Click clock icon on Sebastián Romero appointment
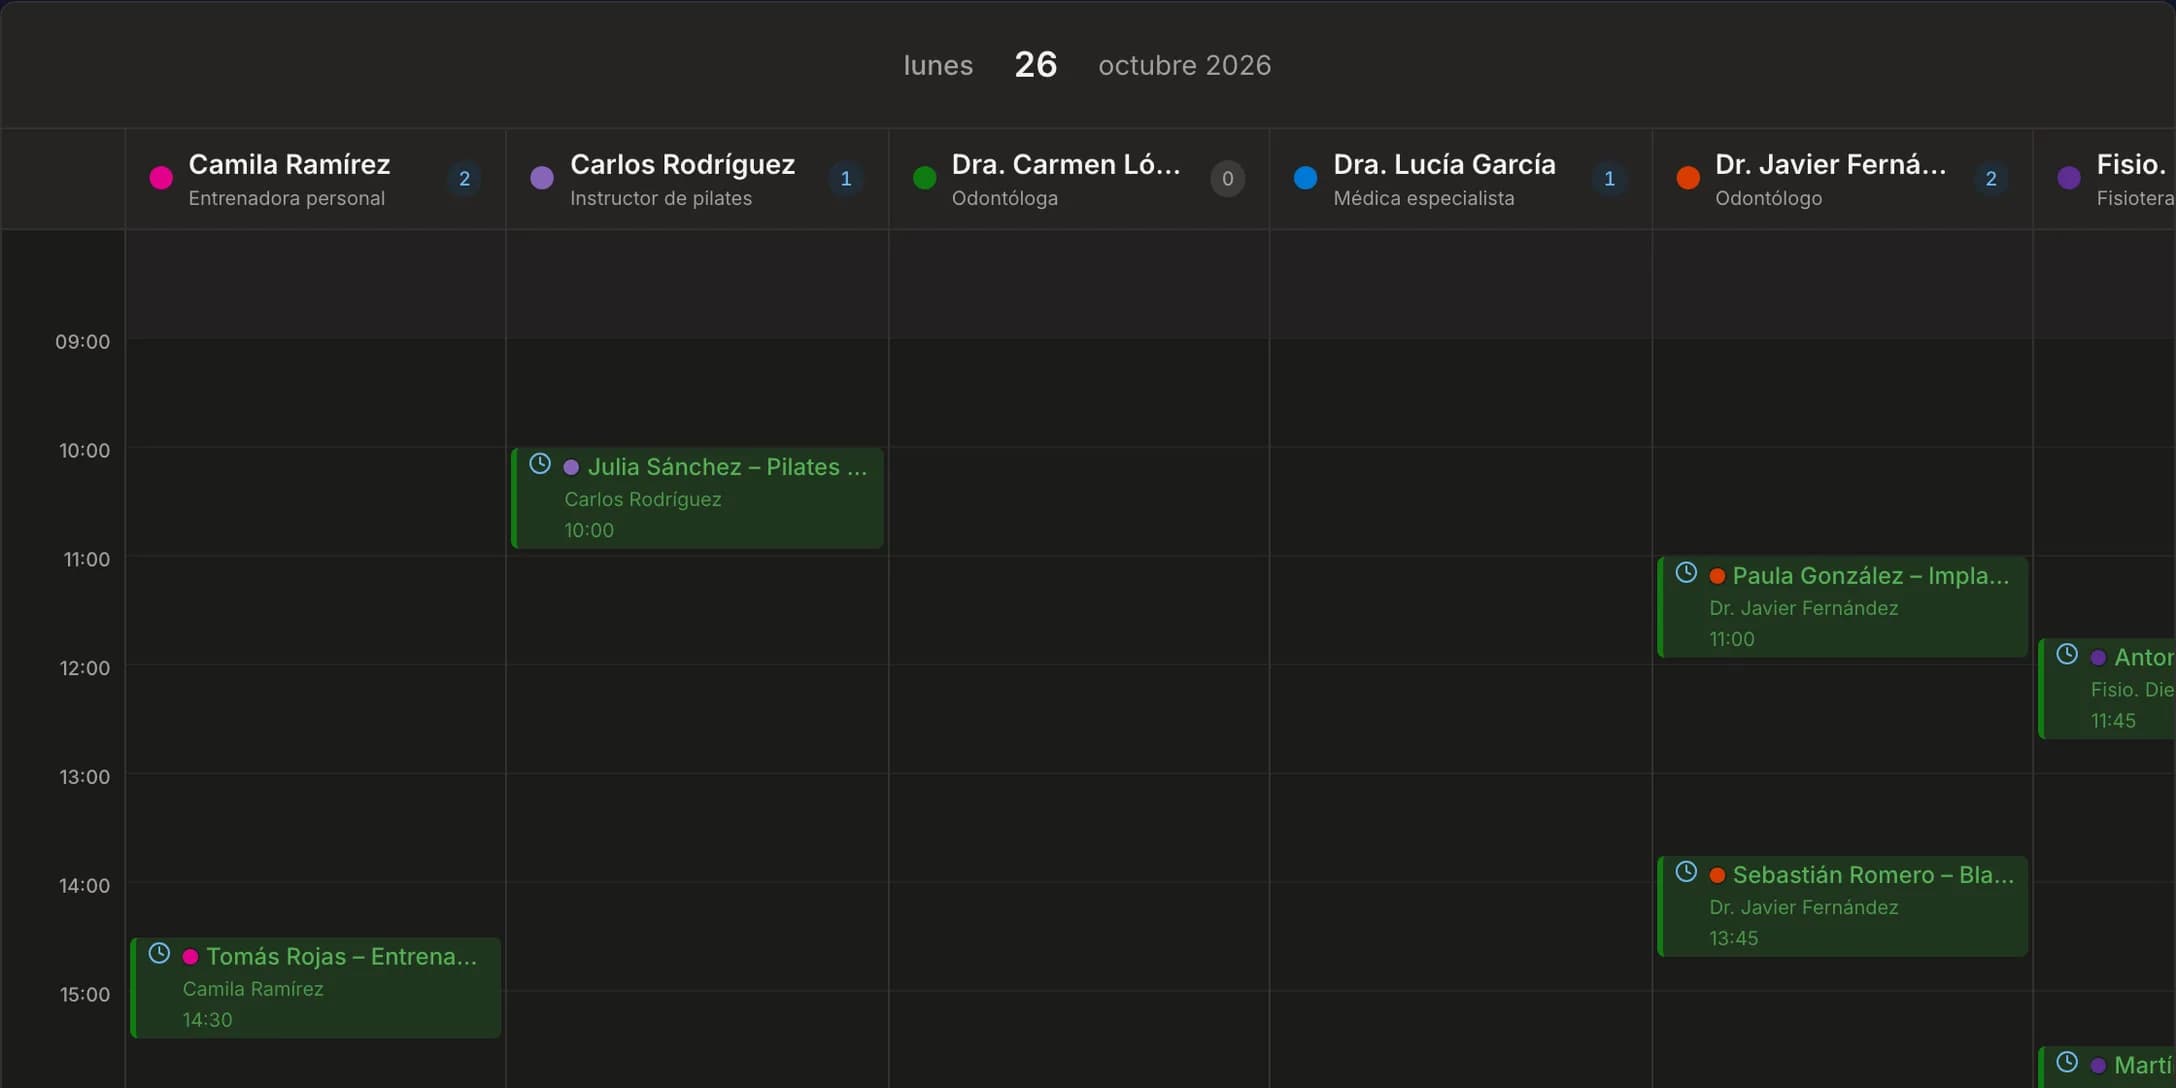2176x1088 pixels. coord(1686,872)
